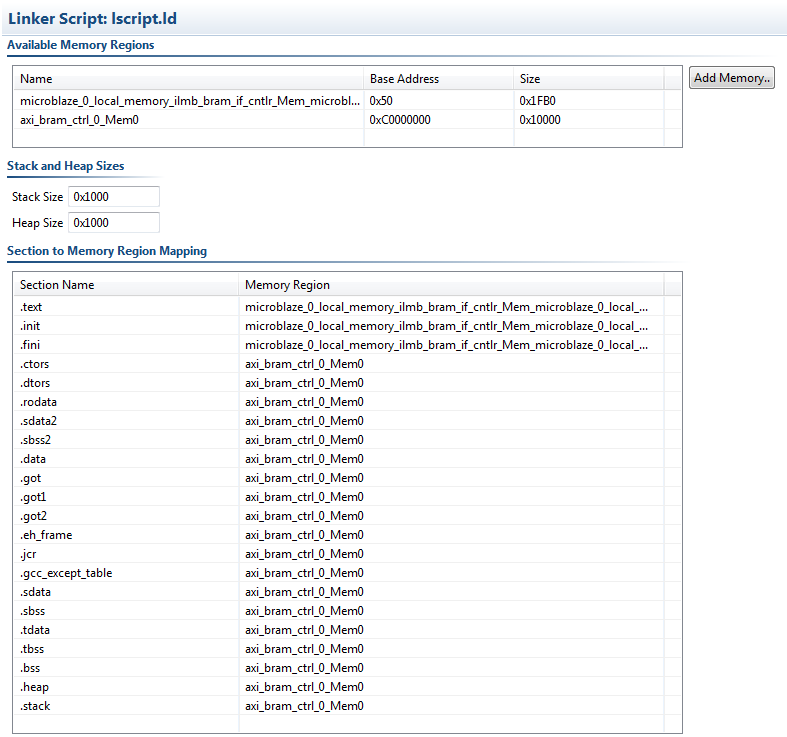Click the Add Memory button

pyautogui.click(x=731, y=78)
